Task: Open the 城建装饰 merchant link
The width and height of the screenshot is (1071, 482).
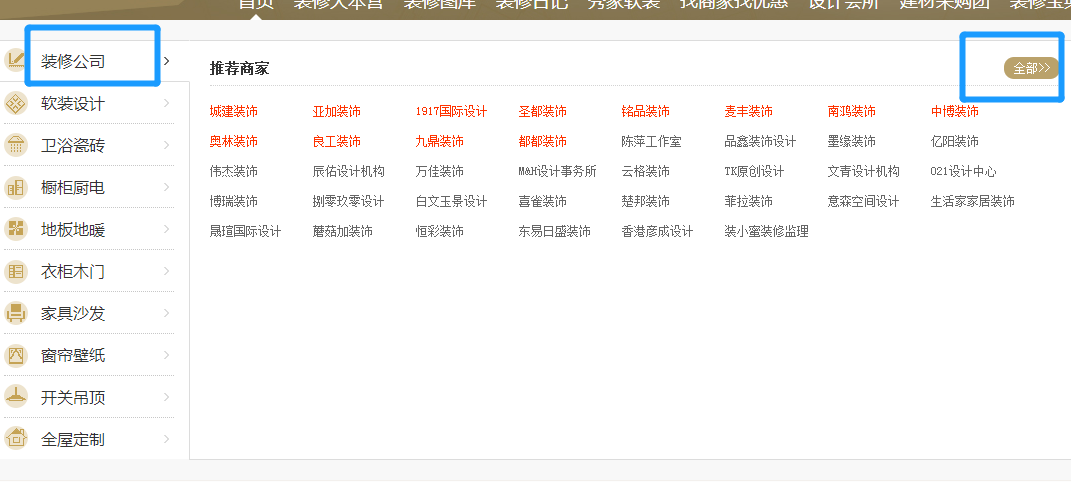Action: pyautogui.click(x=234, y=111)
